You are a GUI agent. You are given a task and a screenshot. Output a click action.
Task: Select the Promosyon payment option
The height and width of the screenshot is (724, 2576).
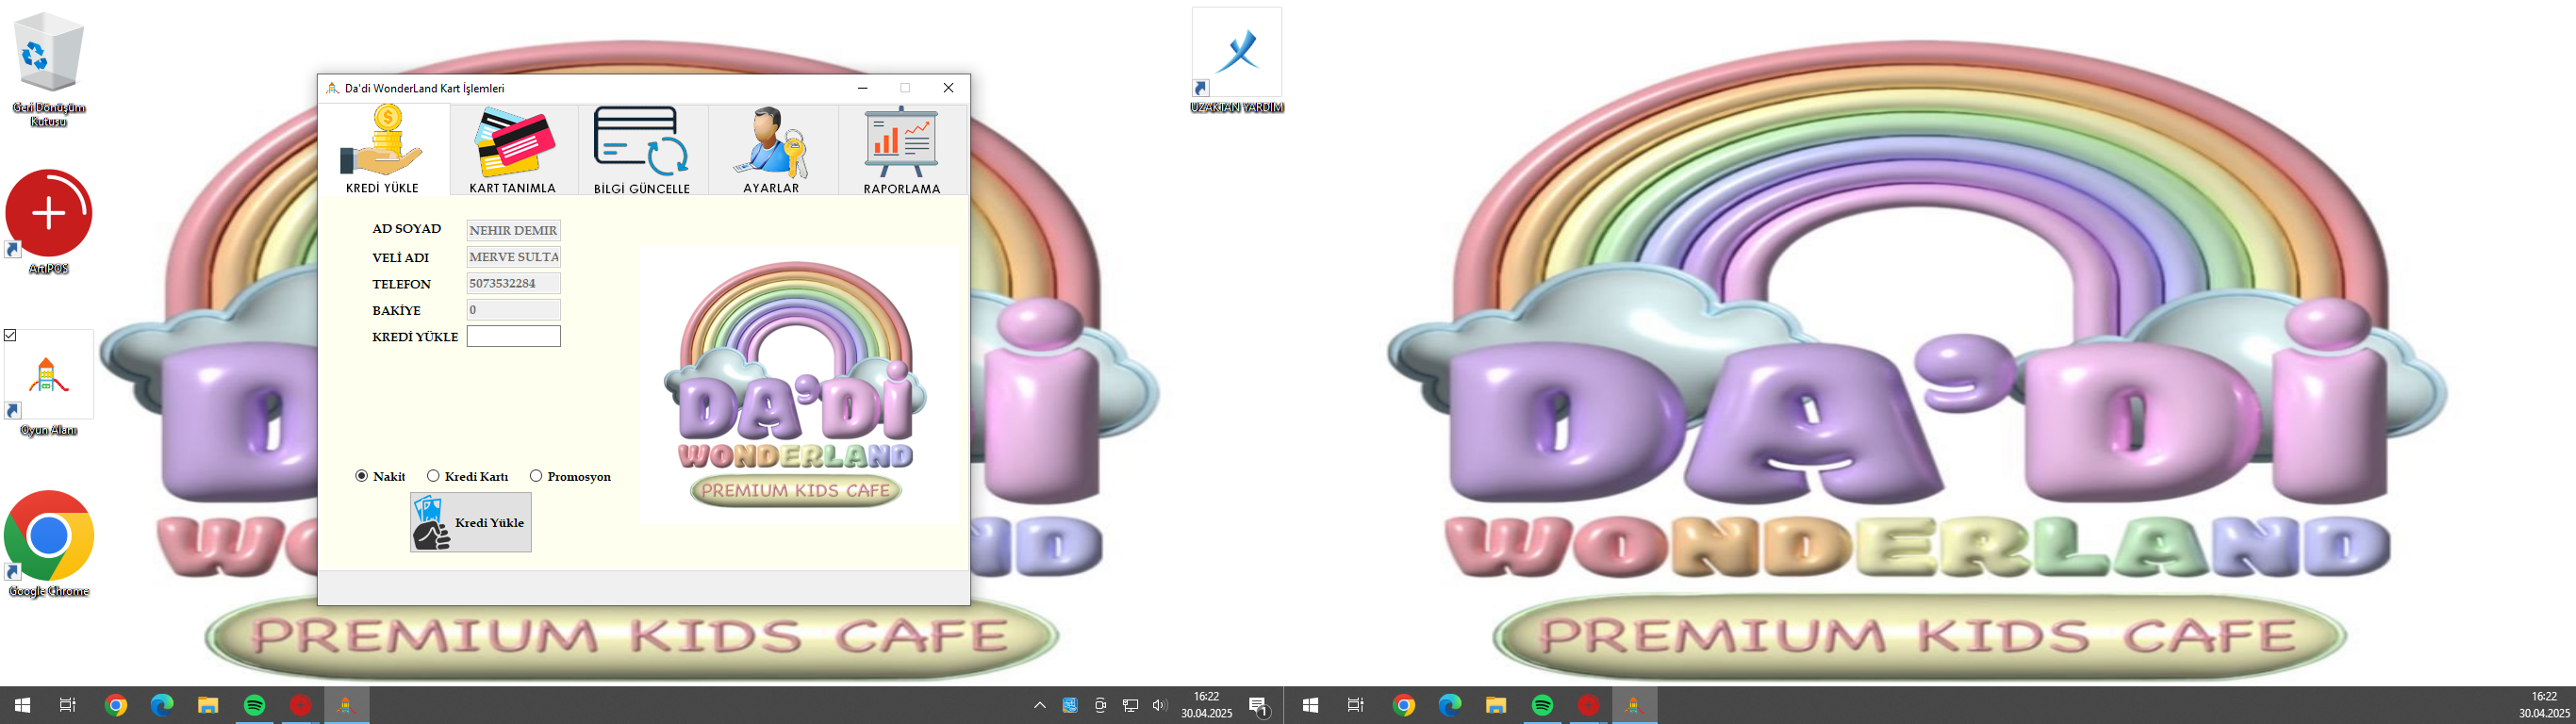coord(536,476)
